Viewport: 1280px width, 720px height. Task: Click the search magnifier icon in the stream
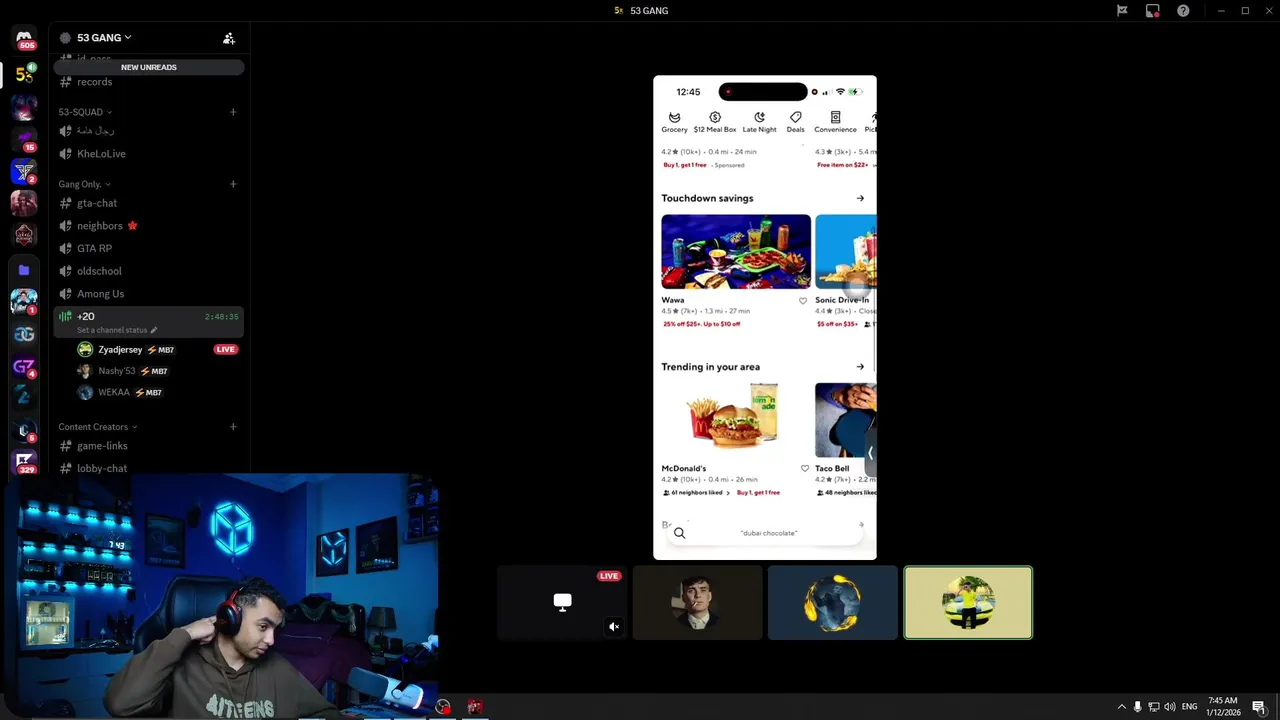click(x=679, y=533)
